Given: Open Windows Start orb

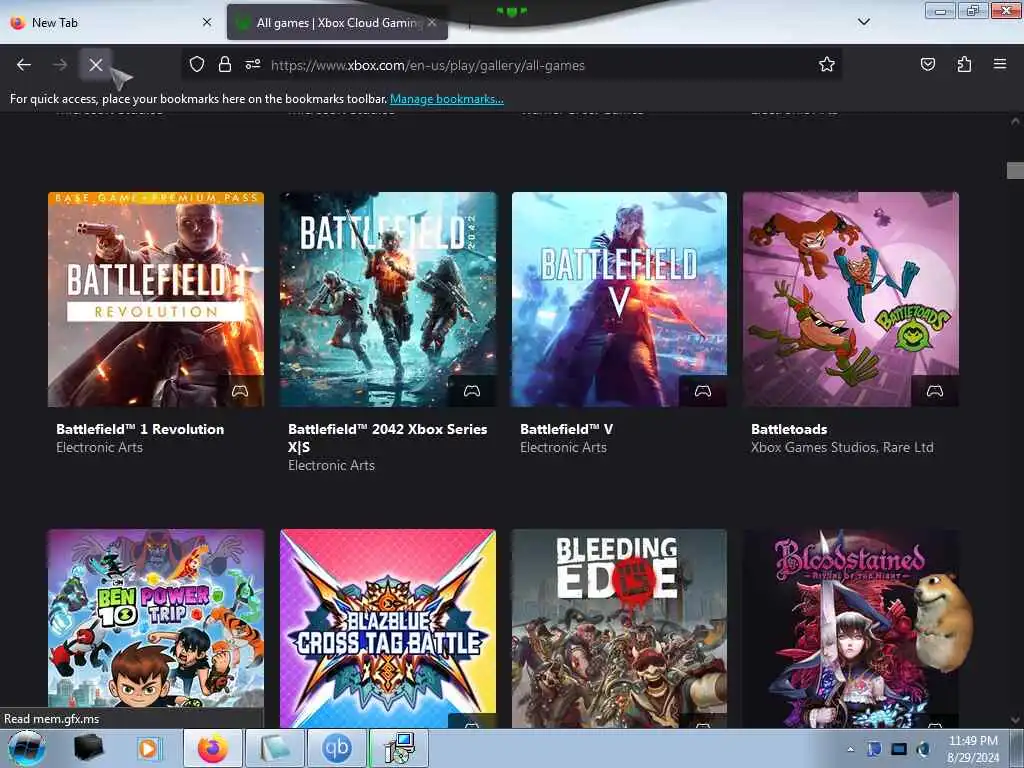Looking at the screenshot, I should [x=27, y=748].
